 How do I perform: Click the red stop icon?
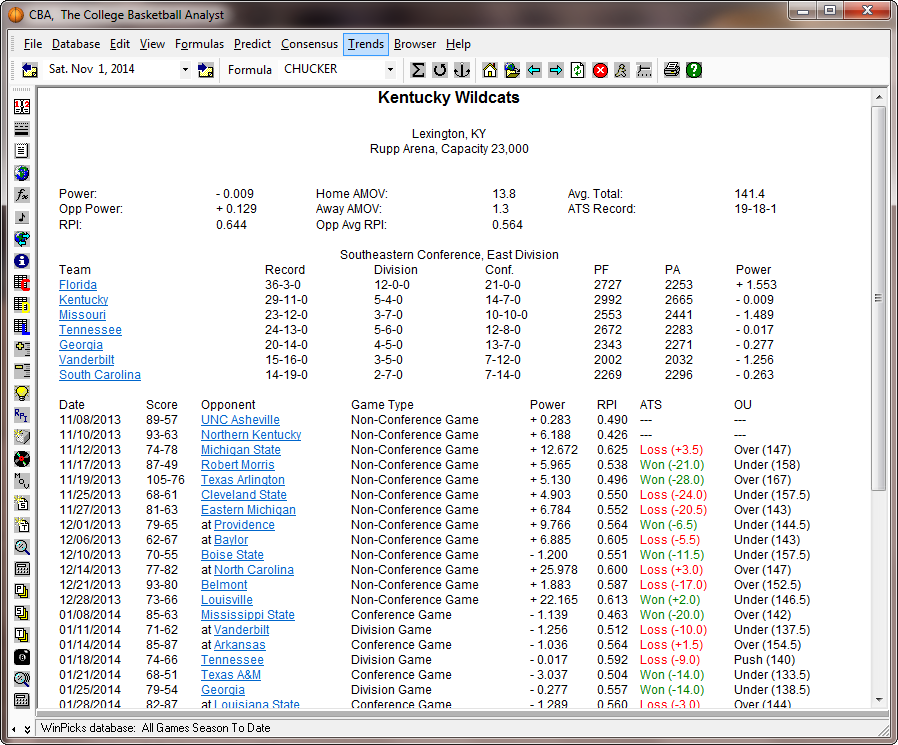coord(600,70)
